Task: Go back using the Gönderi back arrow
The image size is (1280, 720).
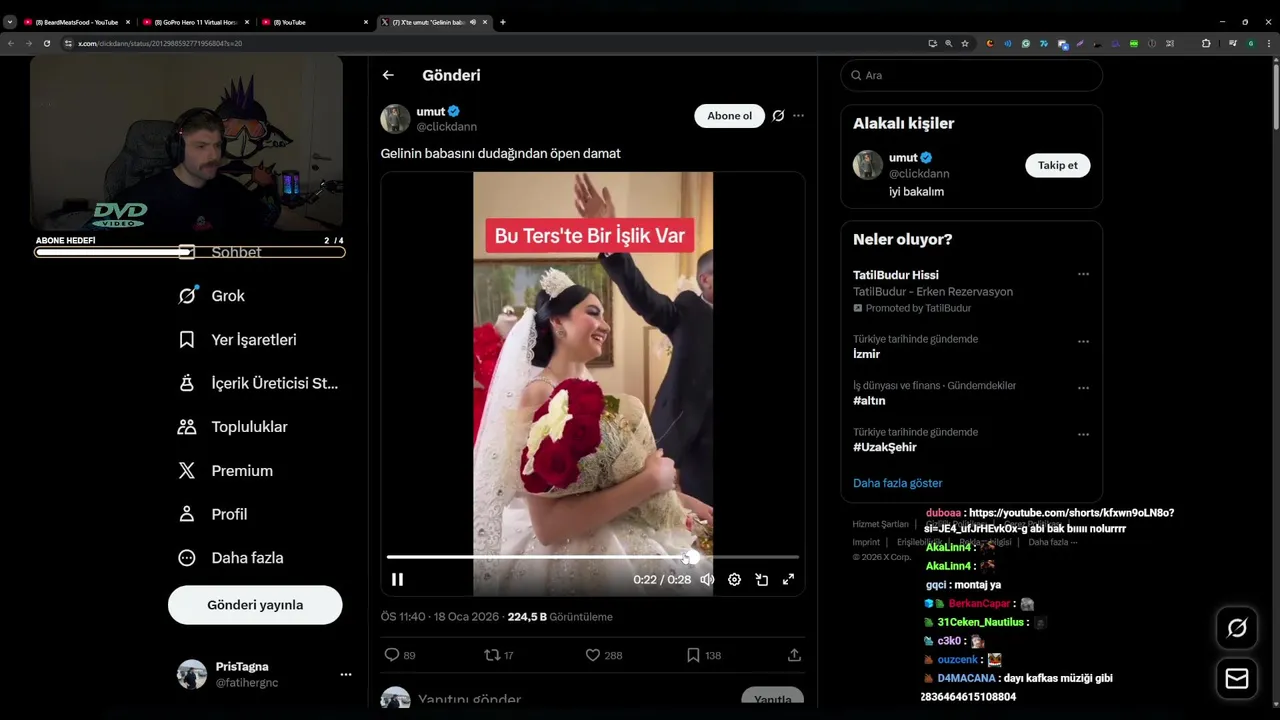Action: click(x=388, y=75)
